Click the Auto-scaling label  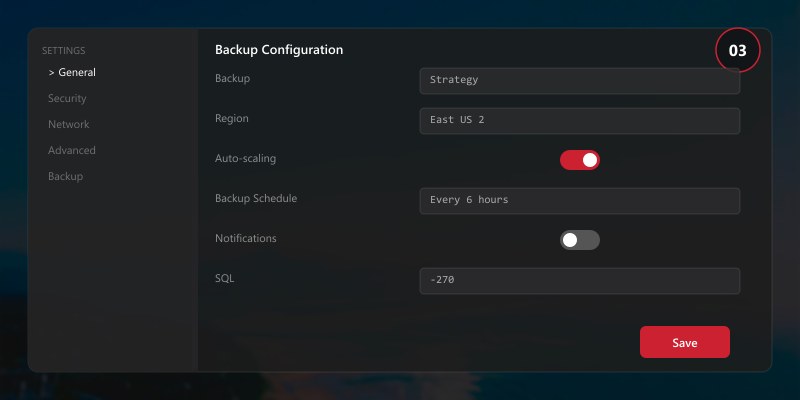[x=245, y=159]
